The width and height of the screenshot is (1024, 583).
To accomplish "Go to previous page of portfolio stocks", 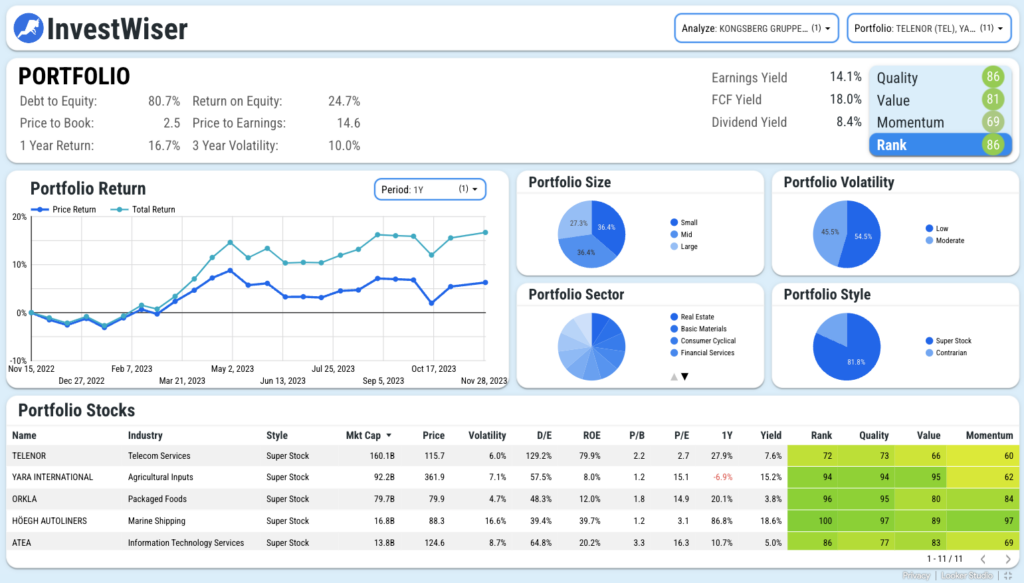I will [983, 559].
